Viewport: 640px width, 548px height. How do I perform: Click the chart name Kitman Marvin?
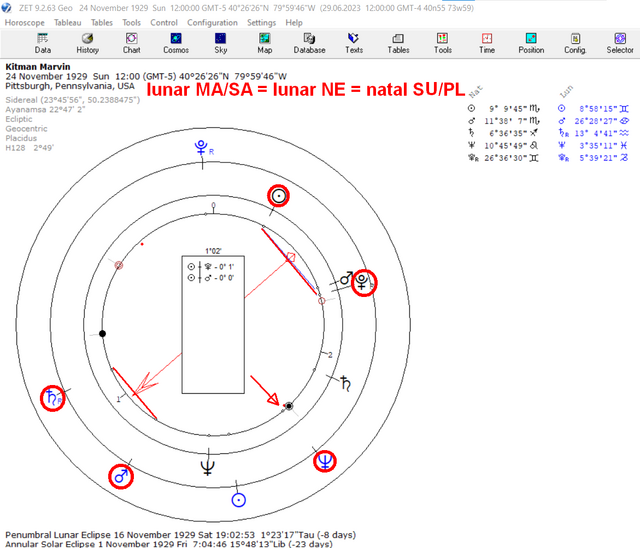pos(38,67)
